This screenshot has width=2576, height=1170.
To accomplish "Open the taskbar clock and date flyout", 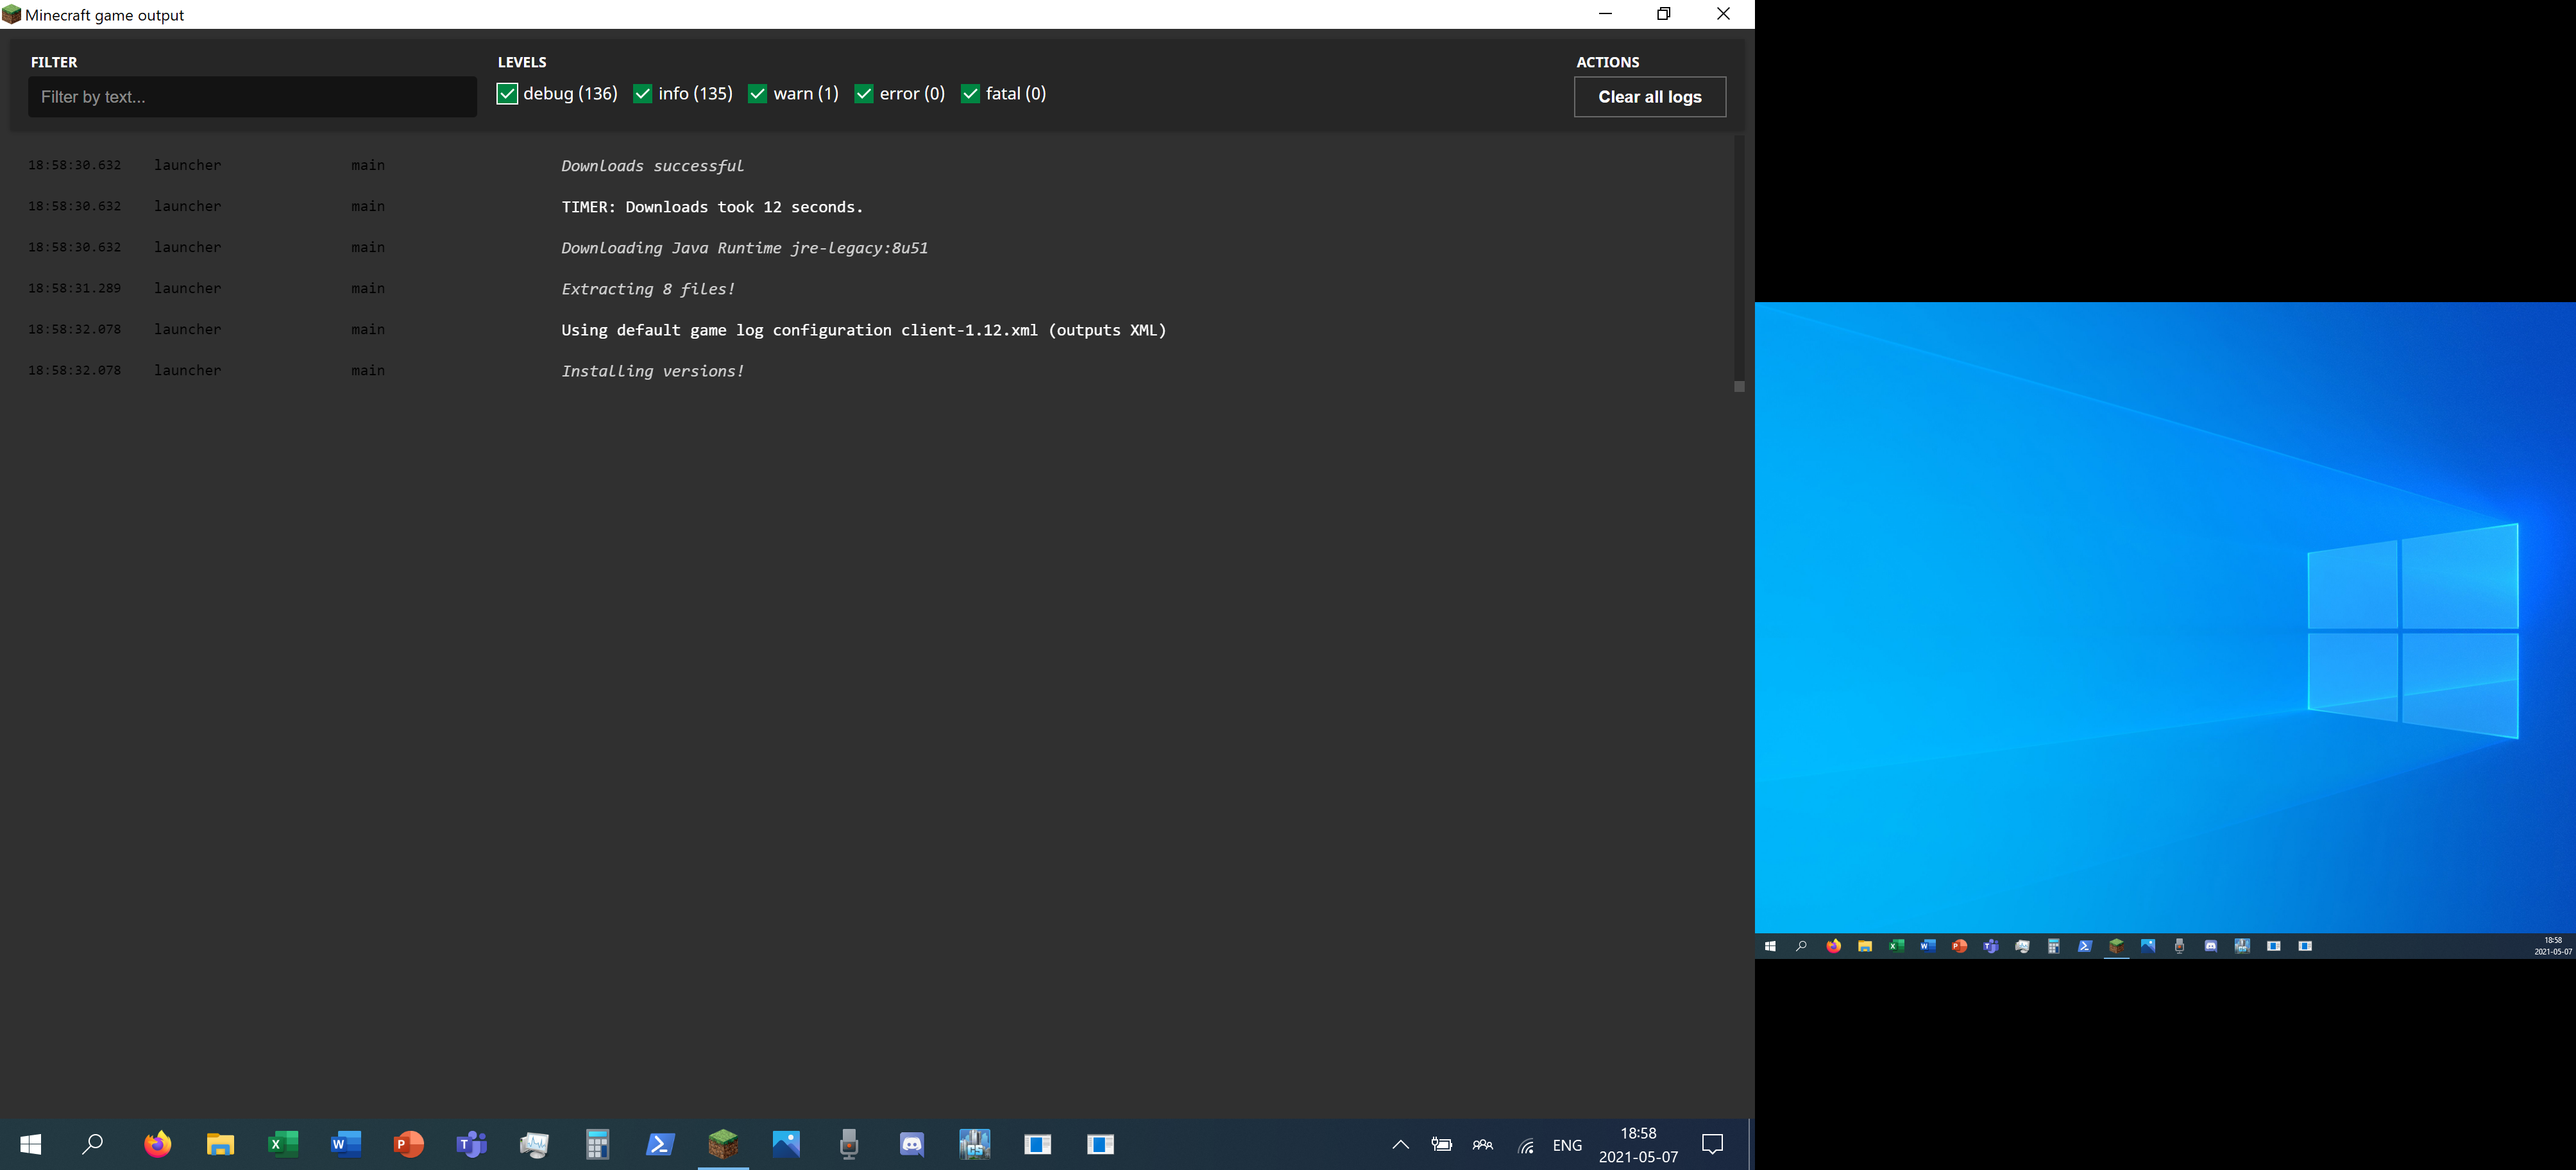I will coord(1638,1145).
